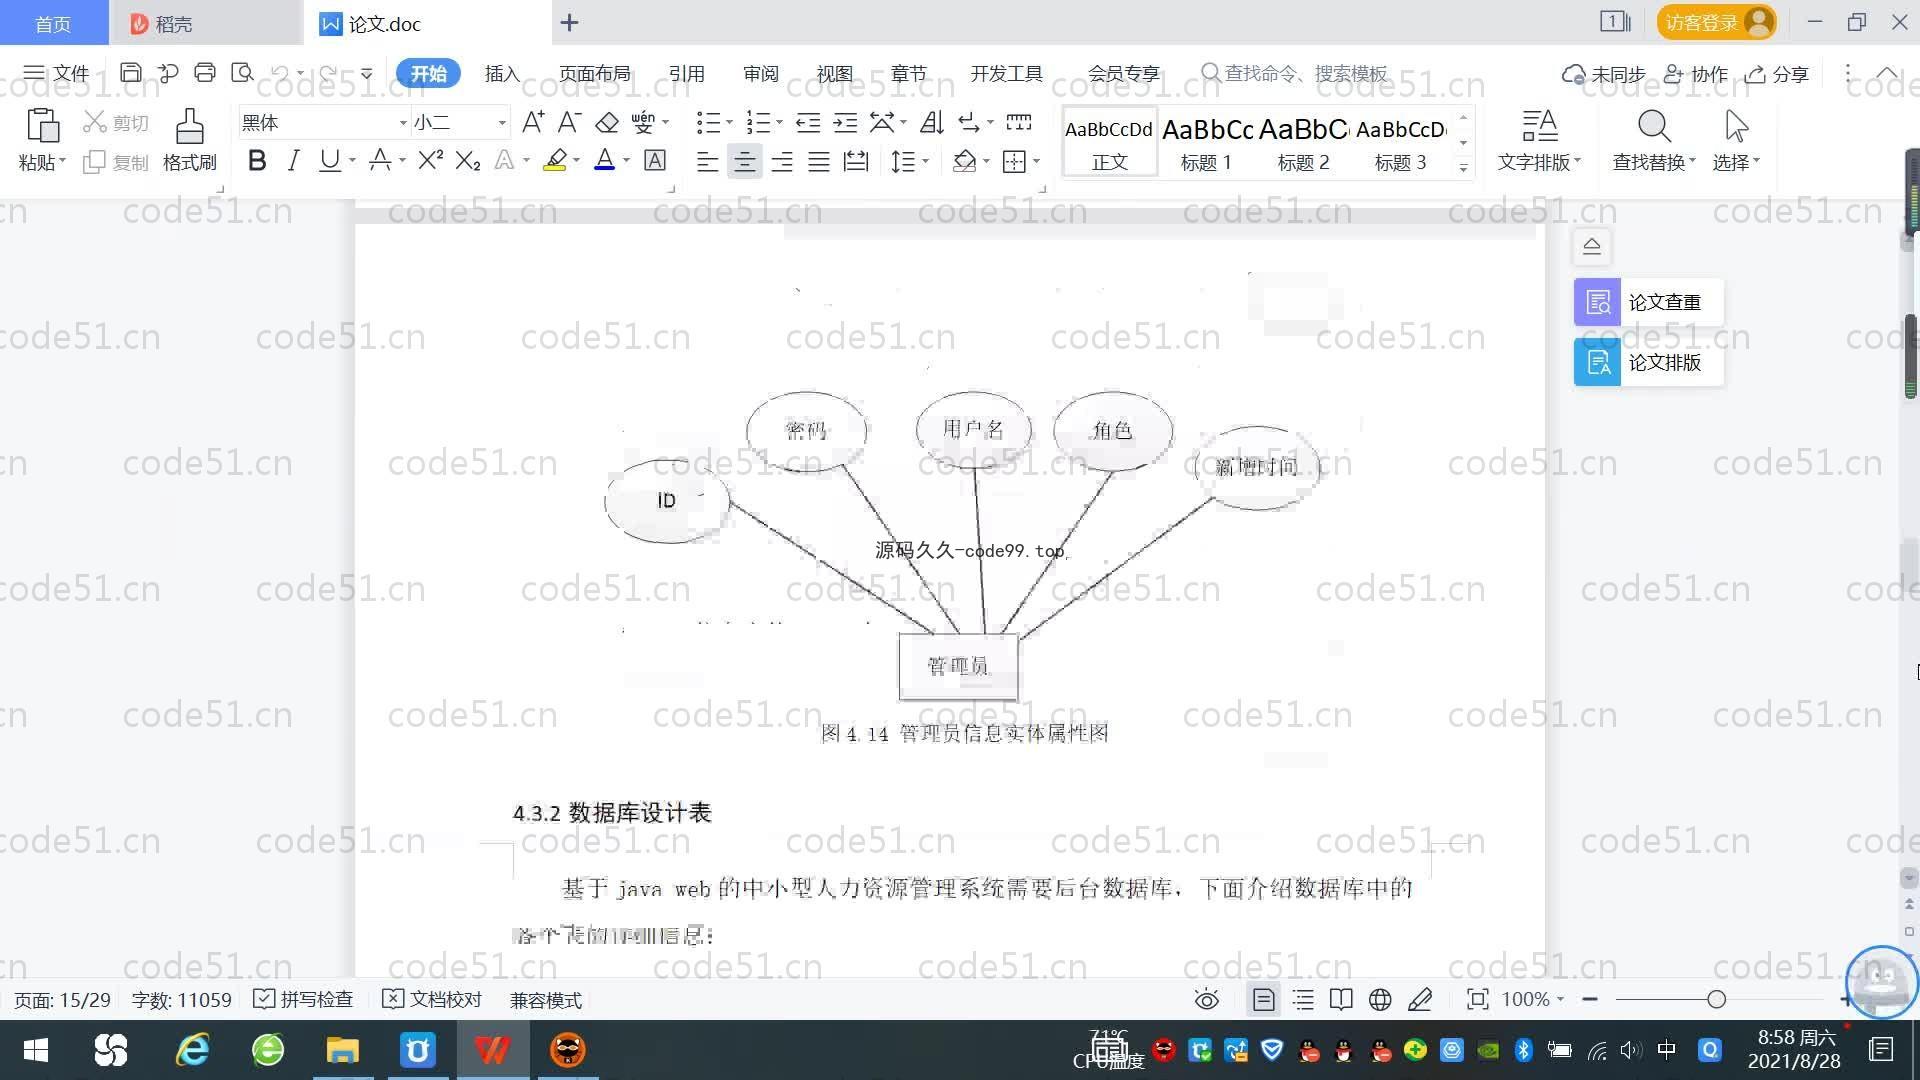This screenshot has height=1080, width=1920.
Task: Justify the paragraph text
Action: [818, 161]
